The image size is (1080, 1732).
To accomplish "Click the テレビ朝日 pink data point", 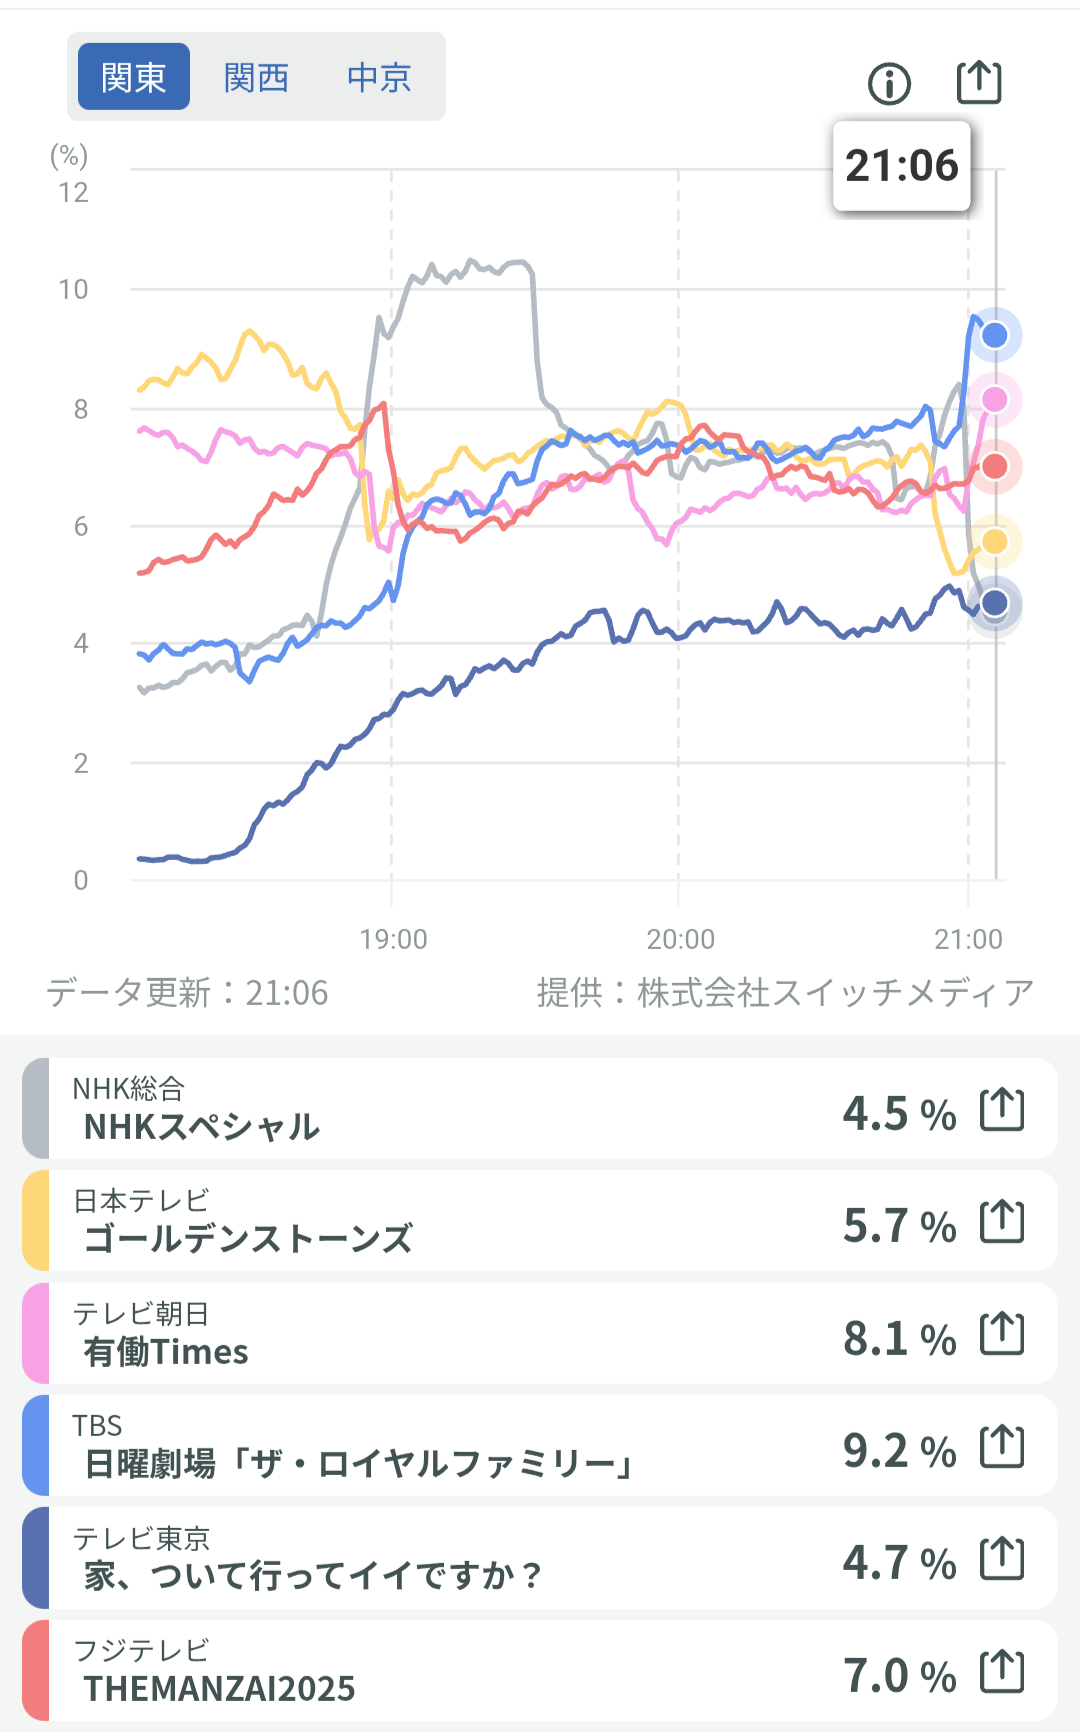I will pyautogui.click(x=994, y=400).
